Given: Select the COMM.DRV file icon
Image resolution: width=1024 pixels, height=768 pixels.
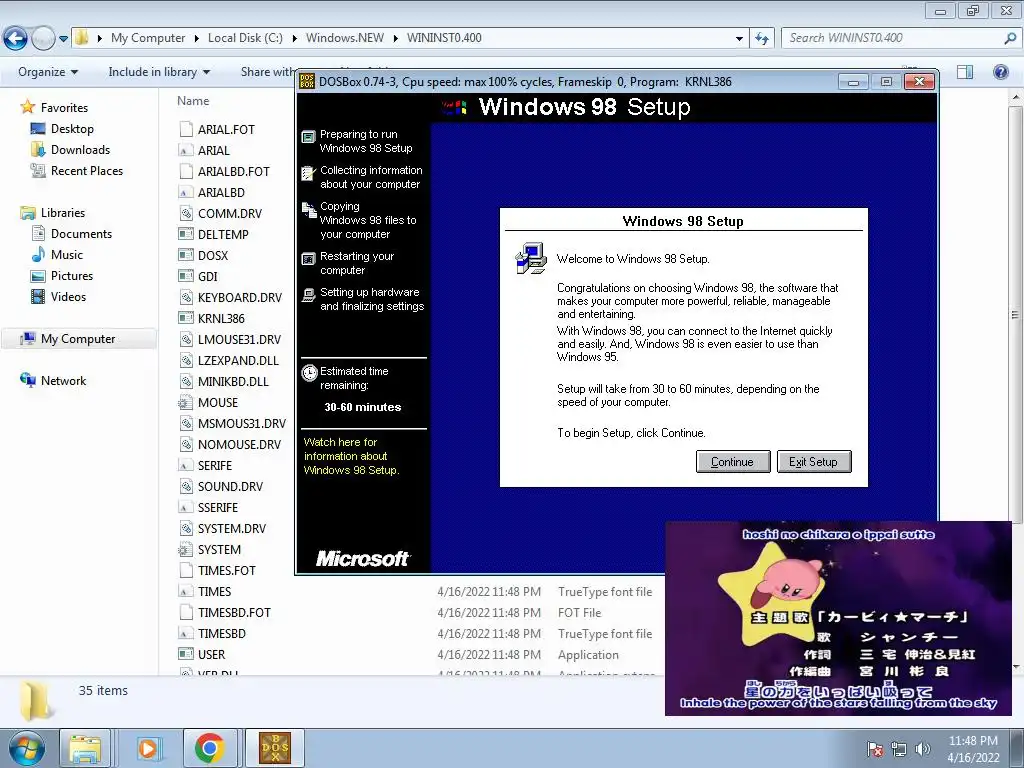Looking at the screenshot, I should pos(185,214).
